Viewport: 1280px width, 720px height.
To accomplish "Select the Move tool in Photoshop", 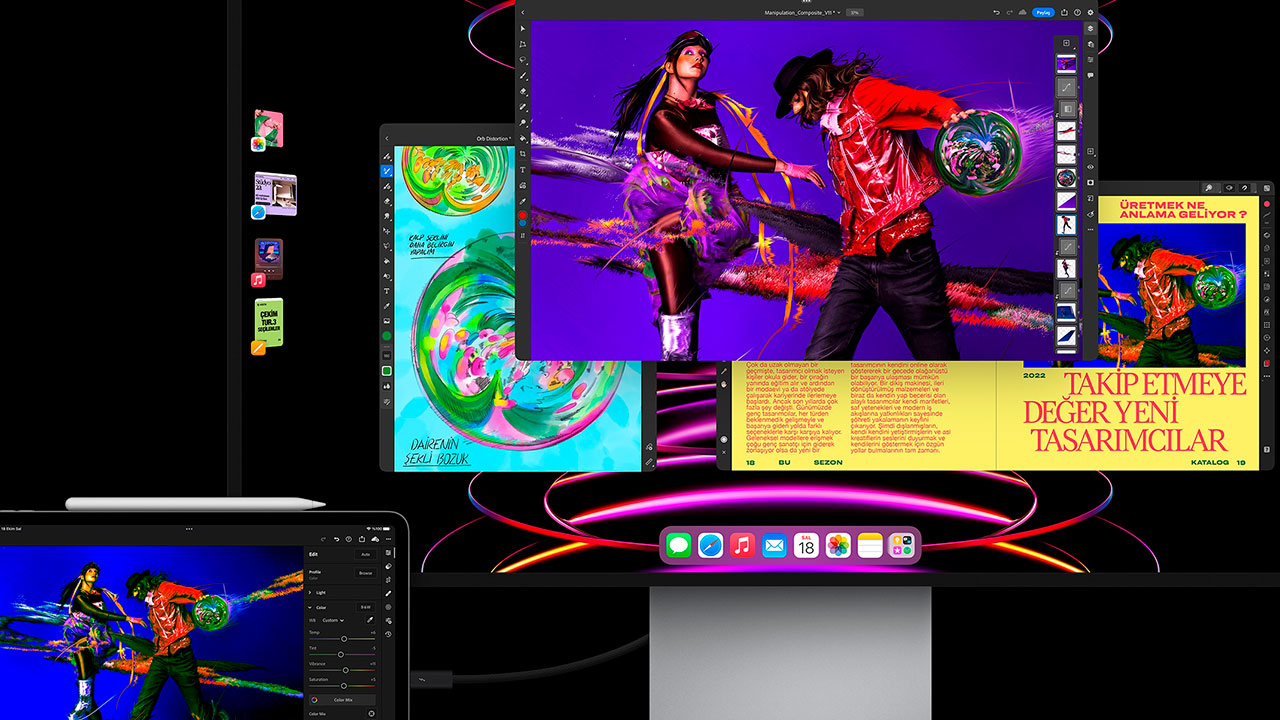I will click(x=523, y=28).
